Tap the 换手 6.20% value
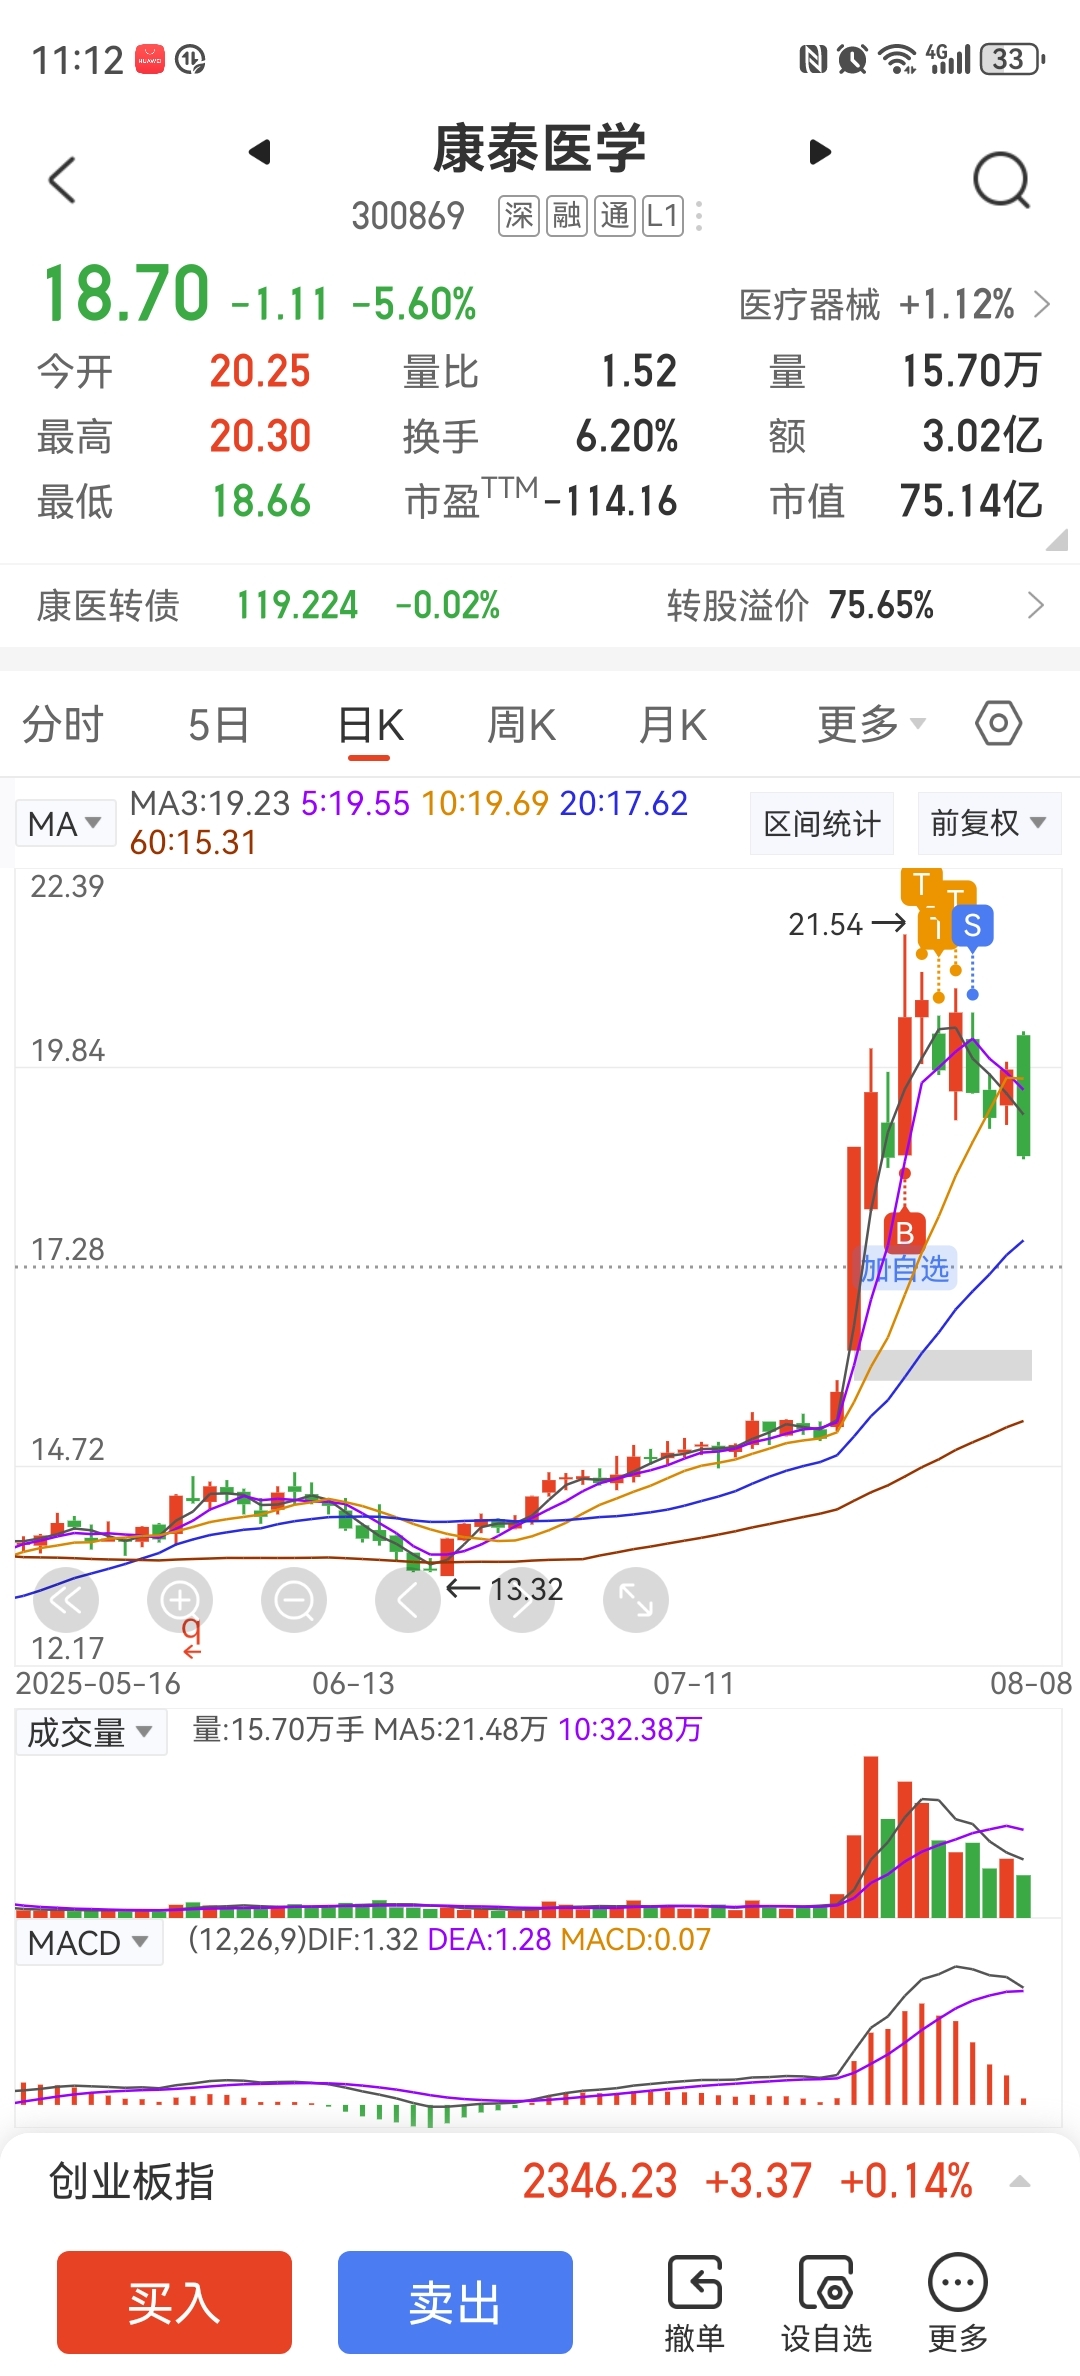The height and width of the screenshot is (2376, 1080). [626, 436]
